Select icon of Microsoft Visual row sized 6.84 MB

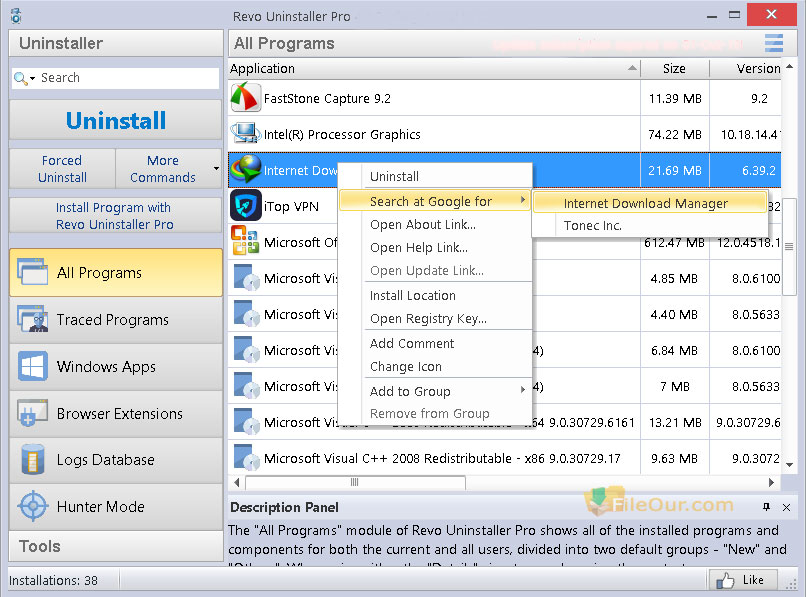pos(245,349)
